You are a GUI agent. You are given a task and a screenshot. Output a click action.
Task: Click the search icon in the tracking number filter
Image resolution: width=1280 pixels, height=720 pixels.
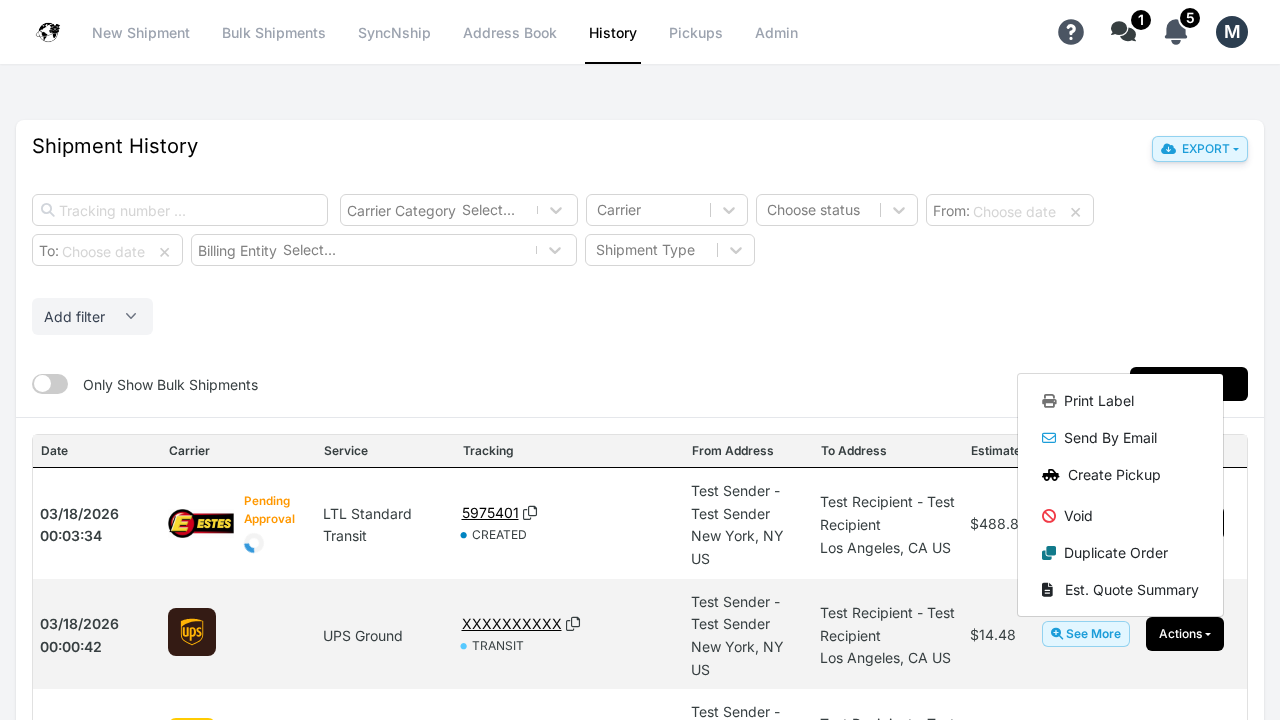48,210
